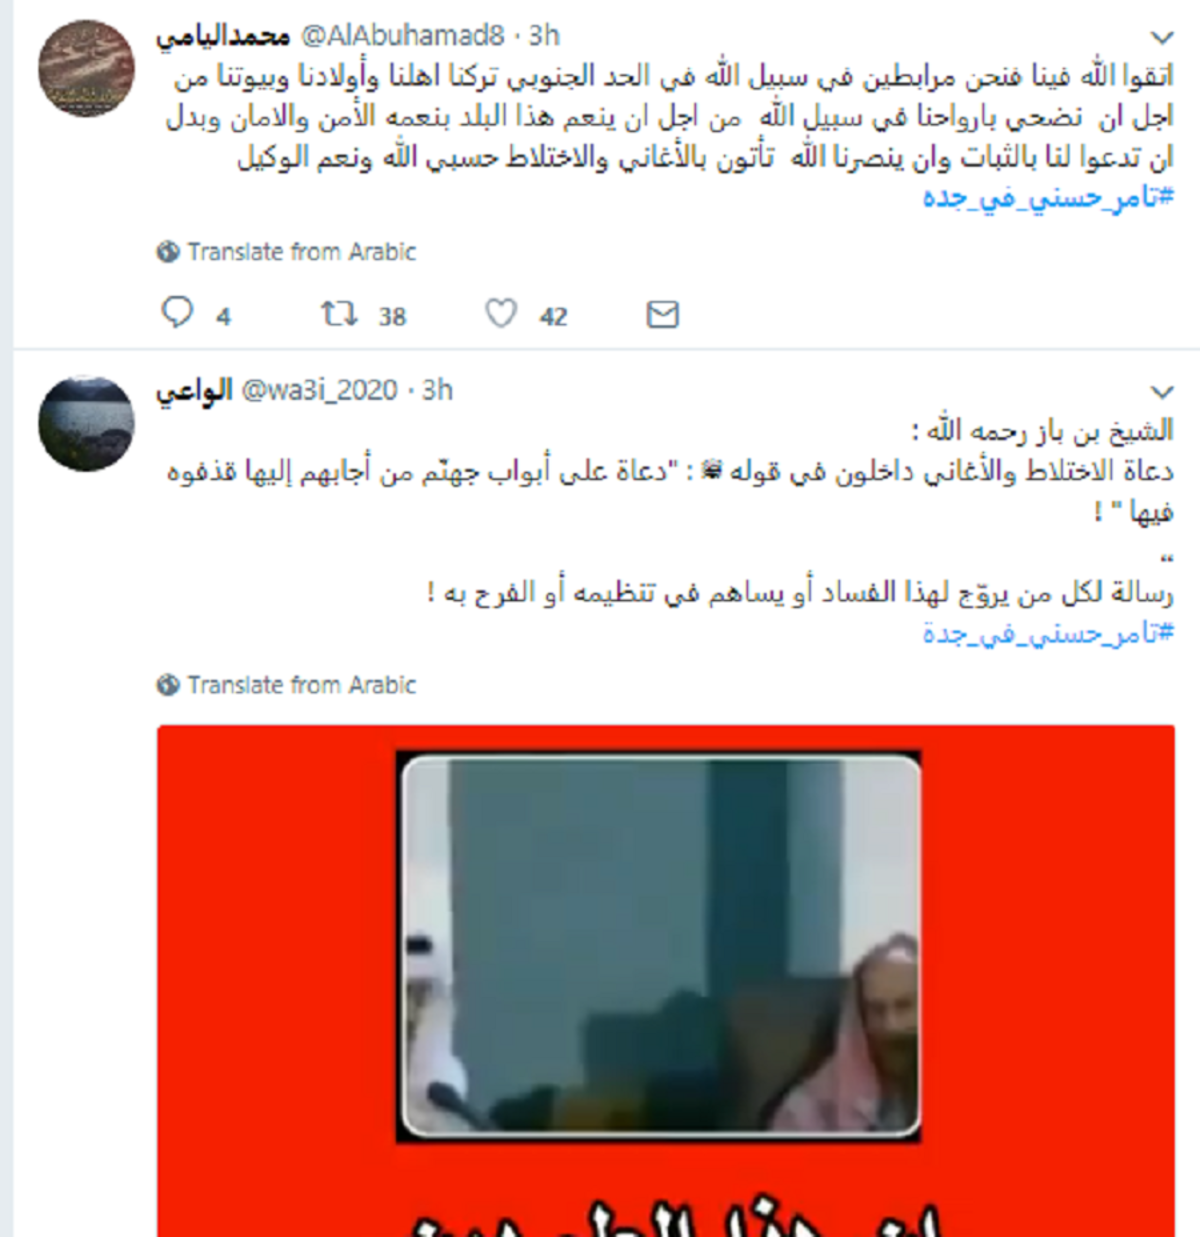The width and height of the screenshot is (1200, 1237).
Task: Expand options chevron on @wa3i_2020 tweet
Action: pos(1161,392)
